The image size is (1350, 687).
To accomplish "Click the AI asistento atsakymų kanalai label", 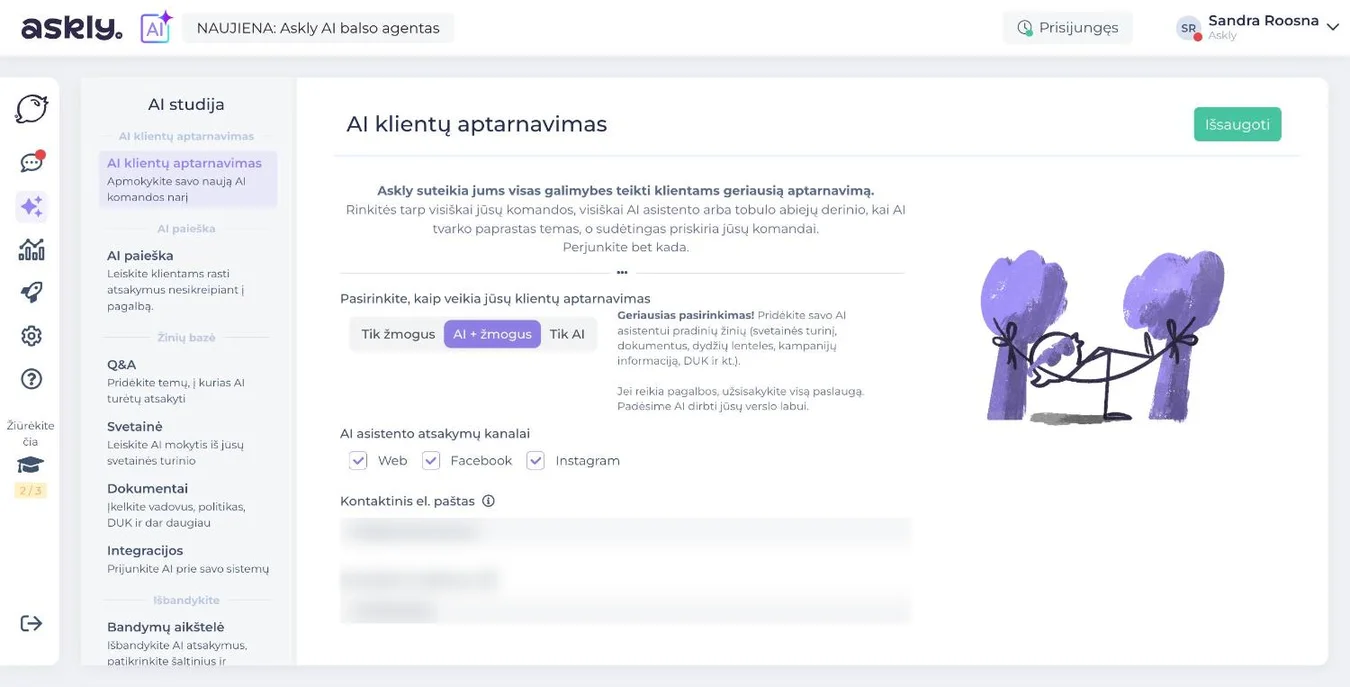I will [435, 433].
